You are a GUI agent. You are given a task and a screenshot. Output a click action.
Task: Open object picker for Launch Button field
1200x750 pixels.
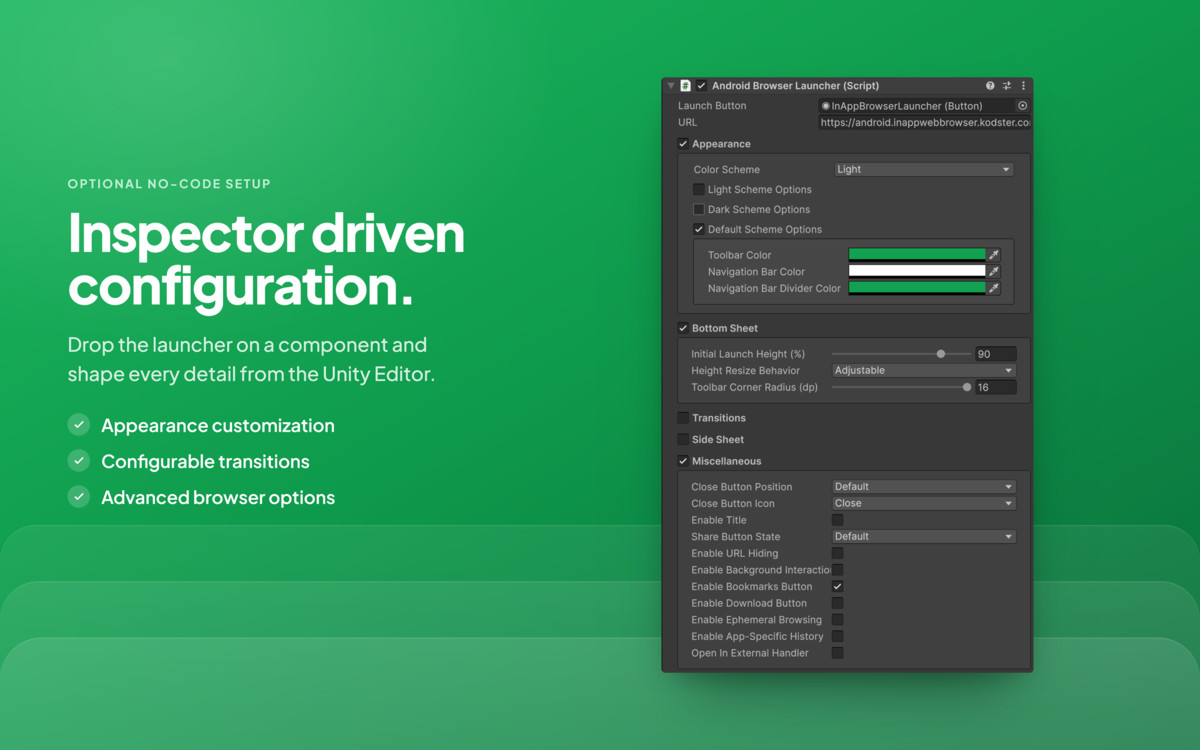click(1022, 106)
